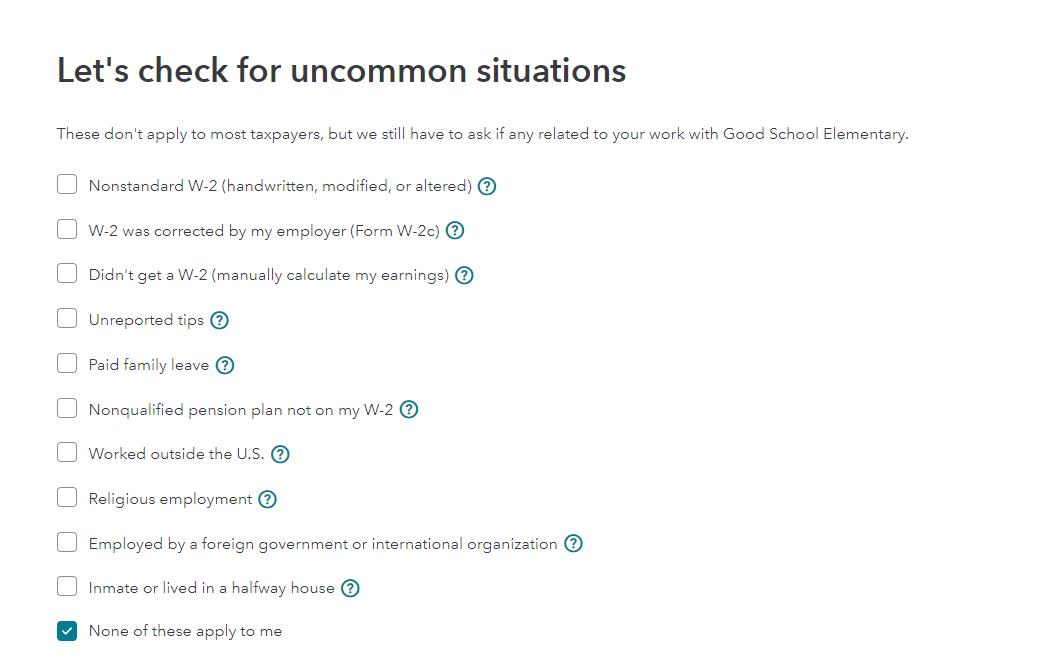Open Unreported tips help icon

219,321
